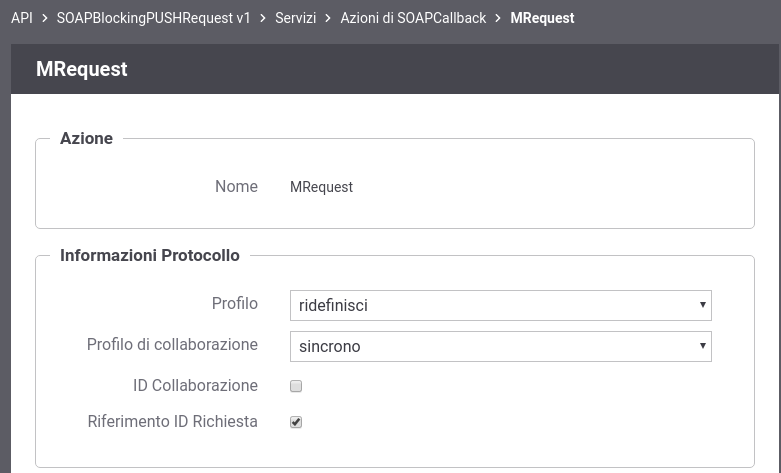Click the Nome value MRequest
Screen dimensions: 781x473
(x=321, y=187)
